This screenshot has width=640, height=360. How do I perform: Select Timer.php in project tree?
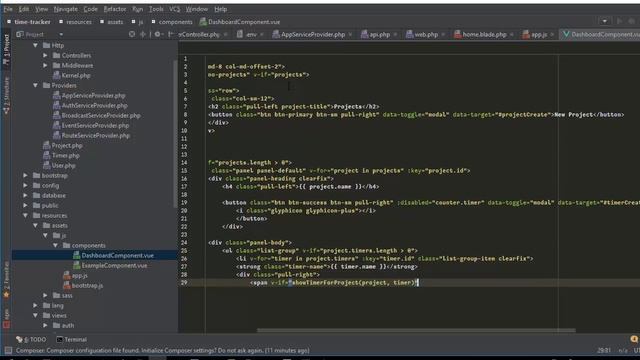(61, 156)
